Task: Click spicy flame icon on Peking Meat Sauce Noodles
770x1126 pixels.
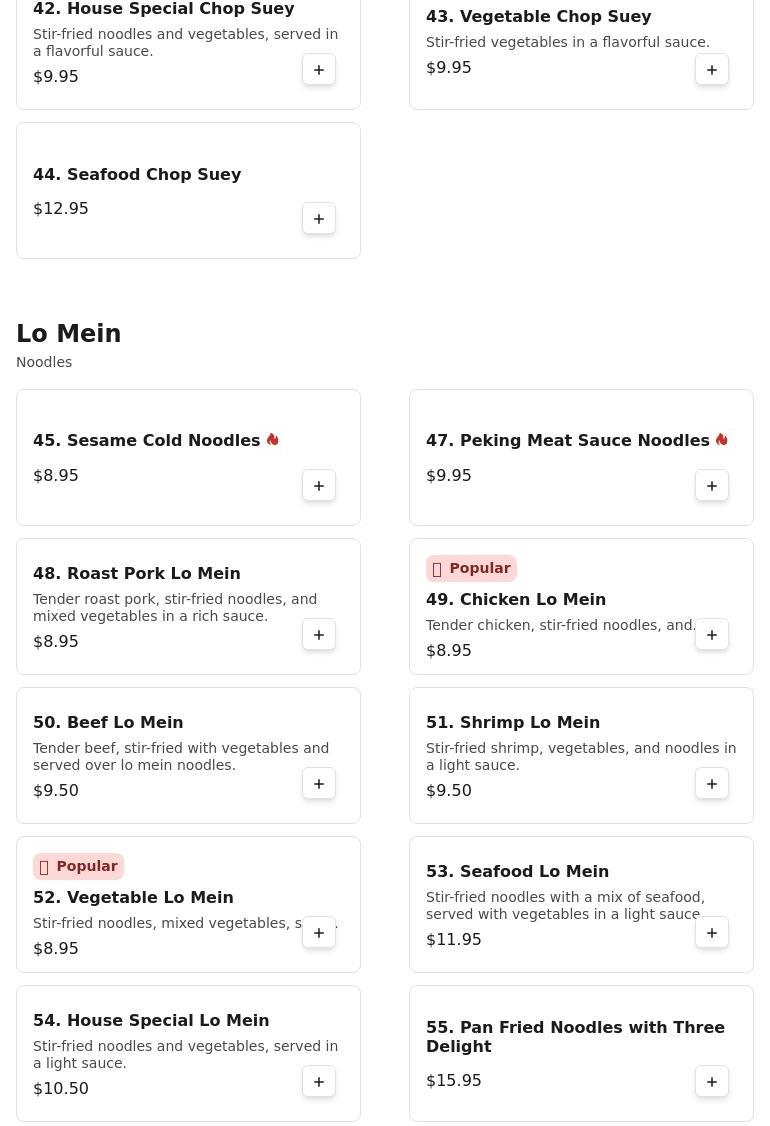Action: (x=722, y=439)
